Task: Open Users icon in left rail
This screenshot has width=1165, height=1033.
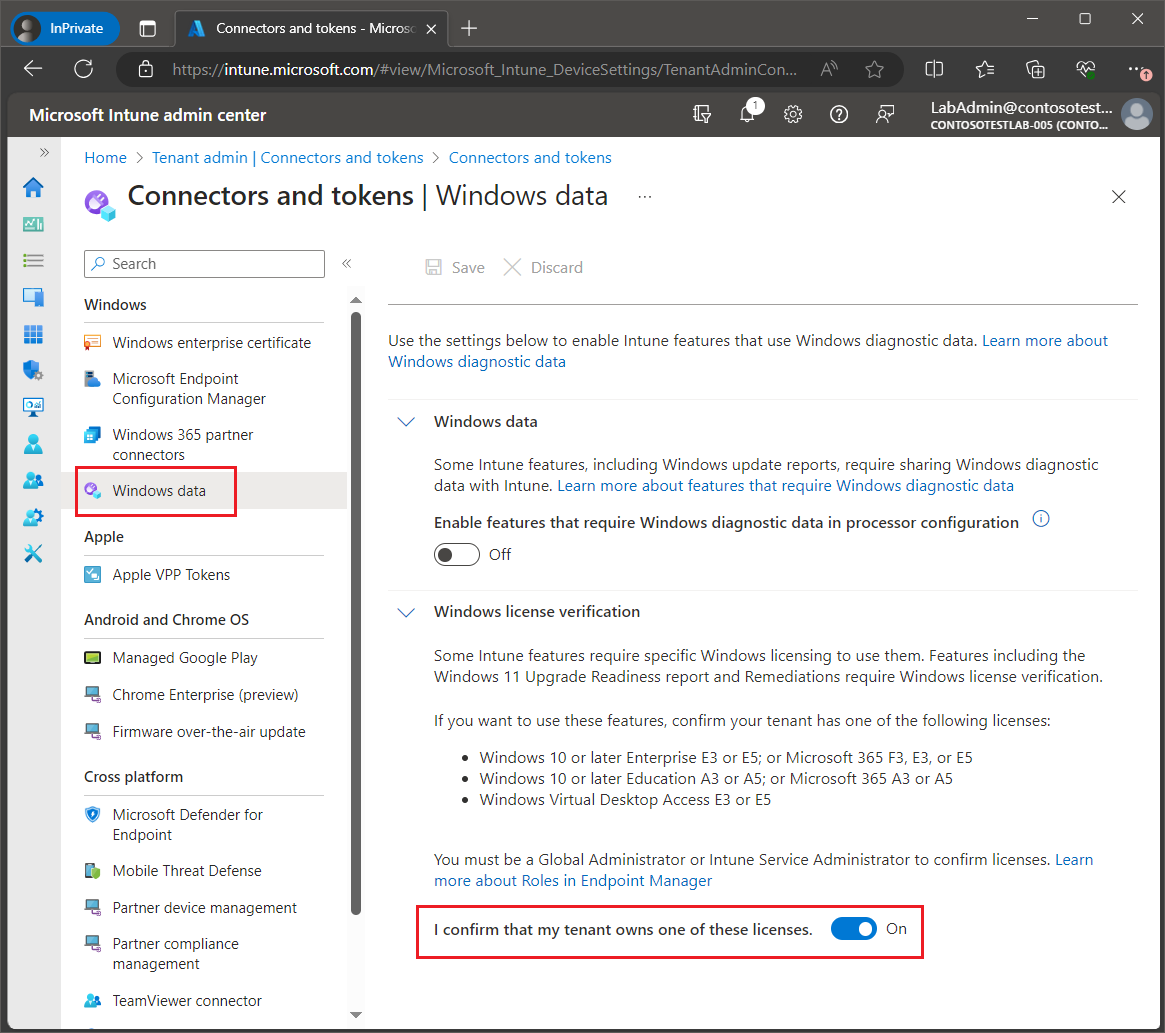Action: point(33,444)
